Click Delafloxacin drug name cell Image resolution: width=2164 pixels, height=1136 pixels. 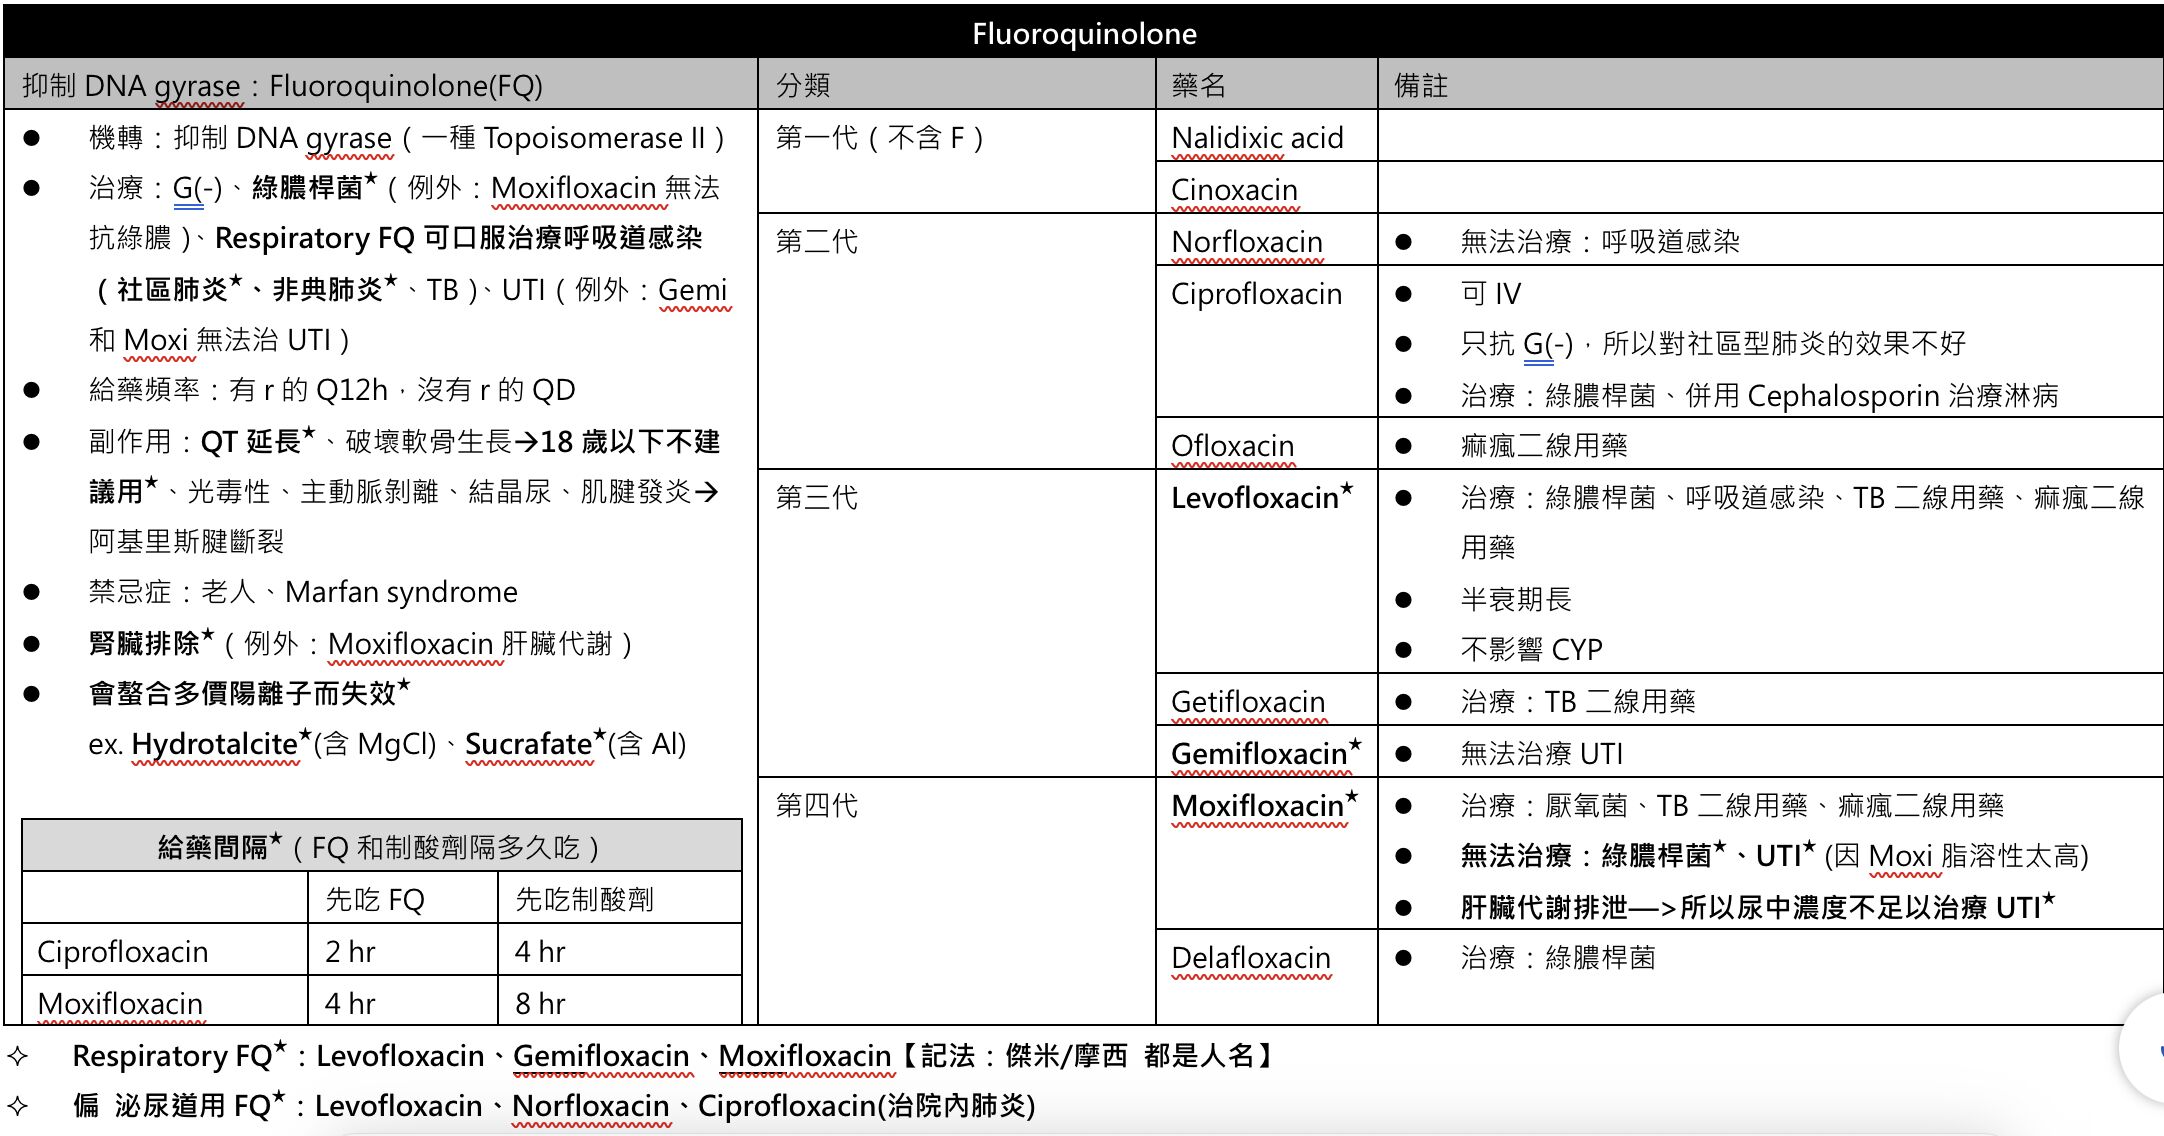(1250, 958)
